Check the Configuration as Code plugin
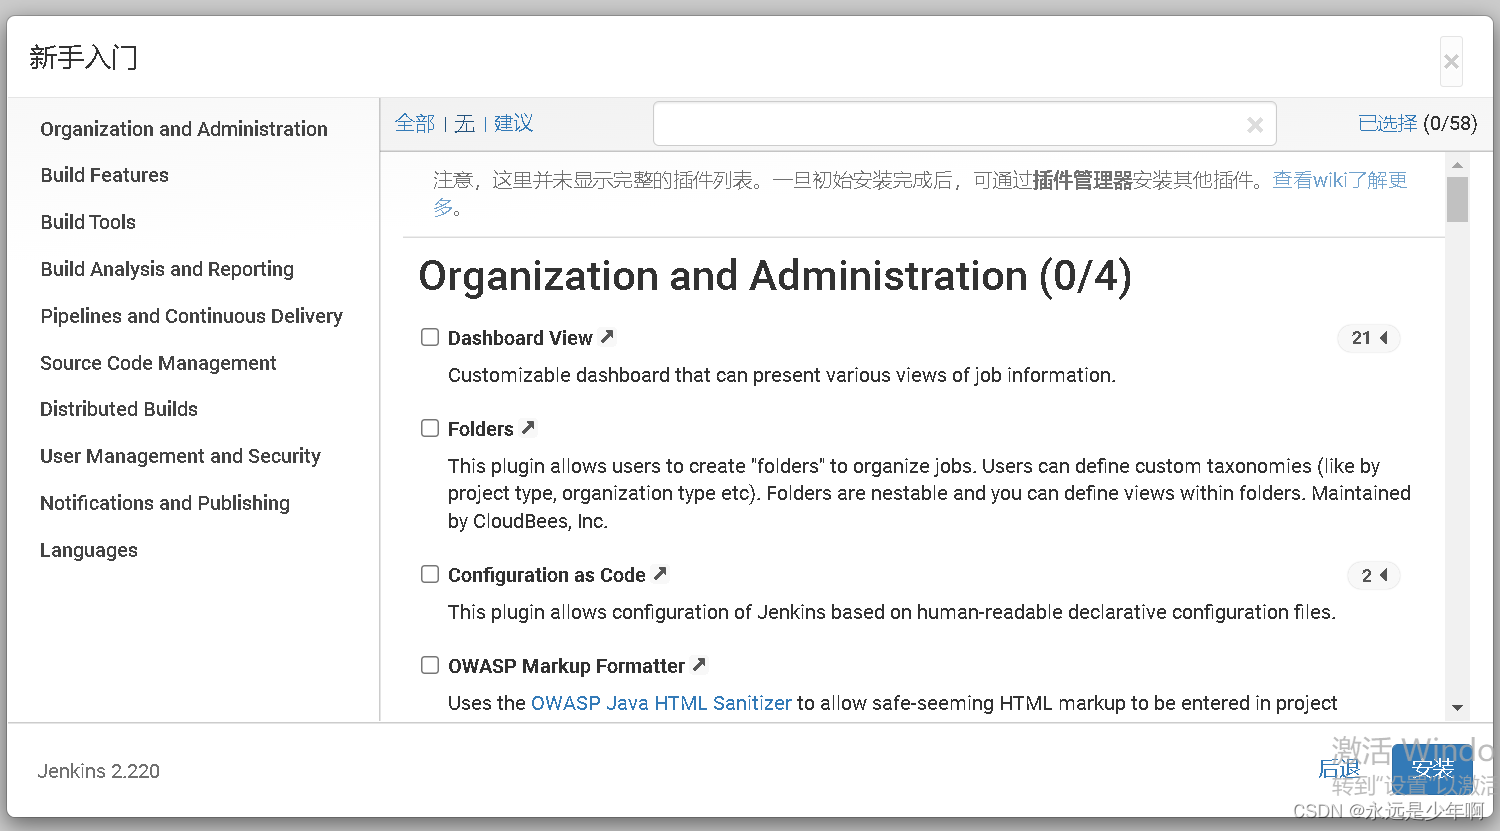 [x=430, y=574]
